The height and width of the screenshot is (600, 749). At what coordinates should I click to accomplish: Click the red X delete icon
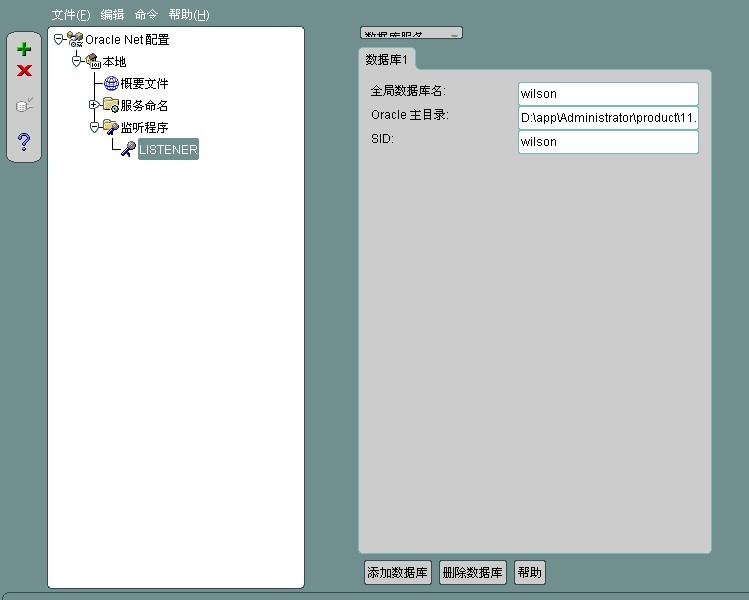pos(24,70)
